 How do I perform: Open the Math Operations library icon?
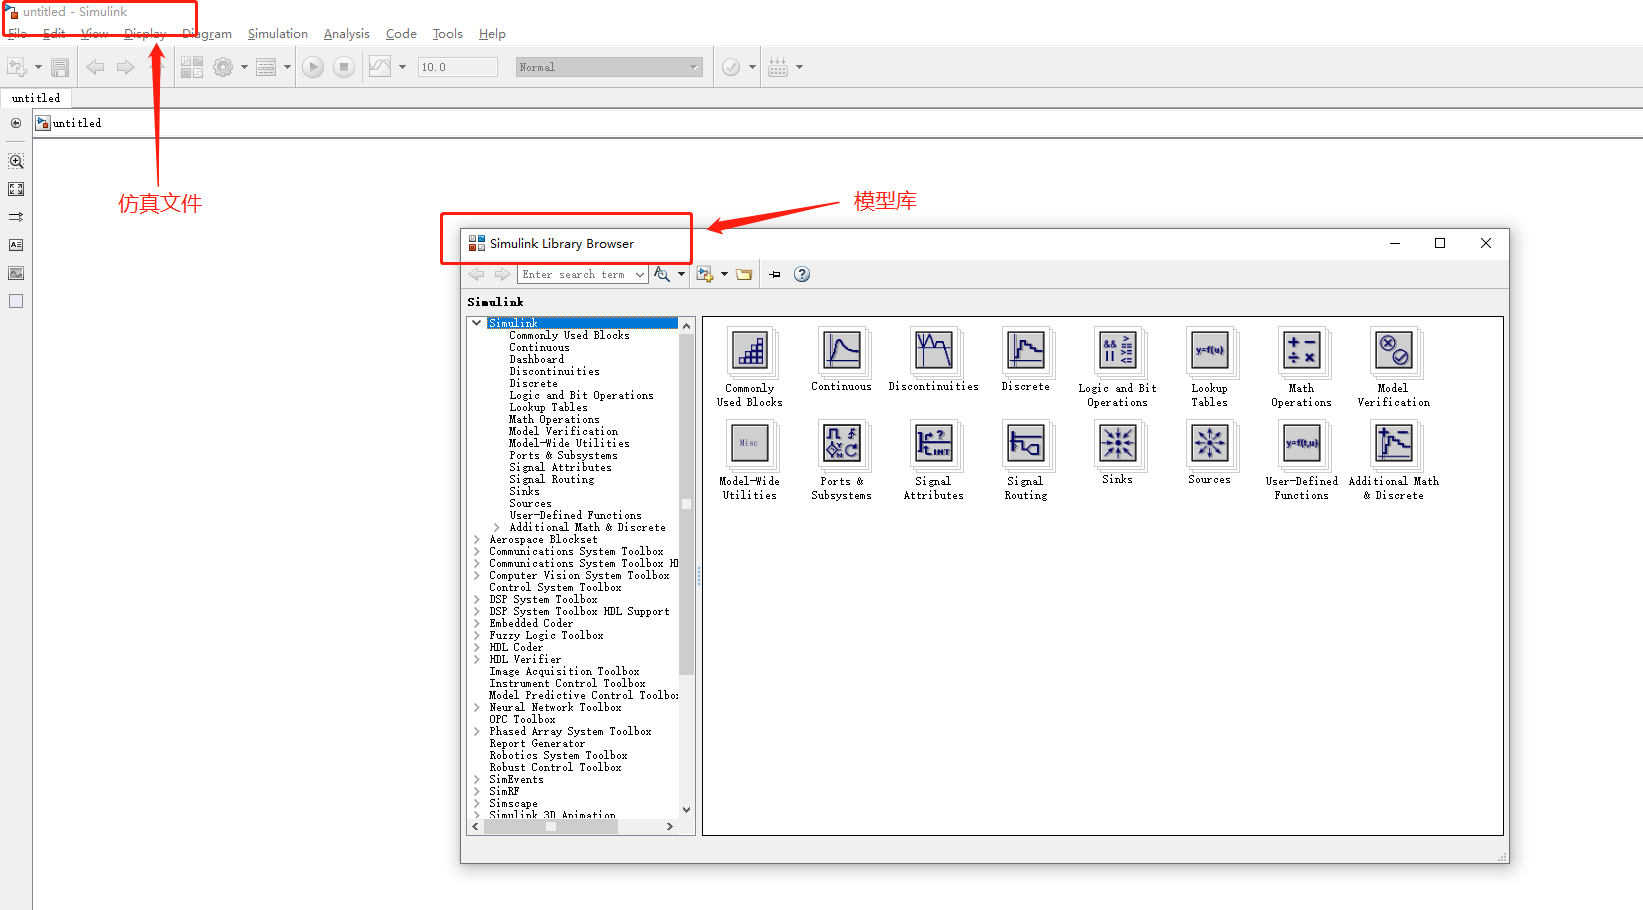(1302, 351)
